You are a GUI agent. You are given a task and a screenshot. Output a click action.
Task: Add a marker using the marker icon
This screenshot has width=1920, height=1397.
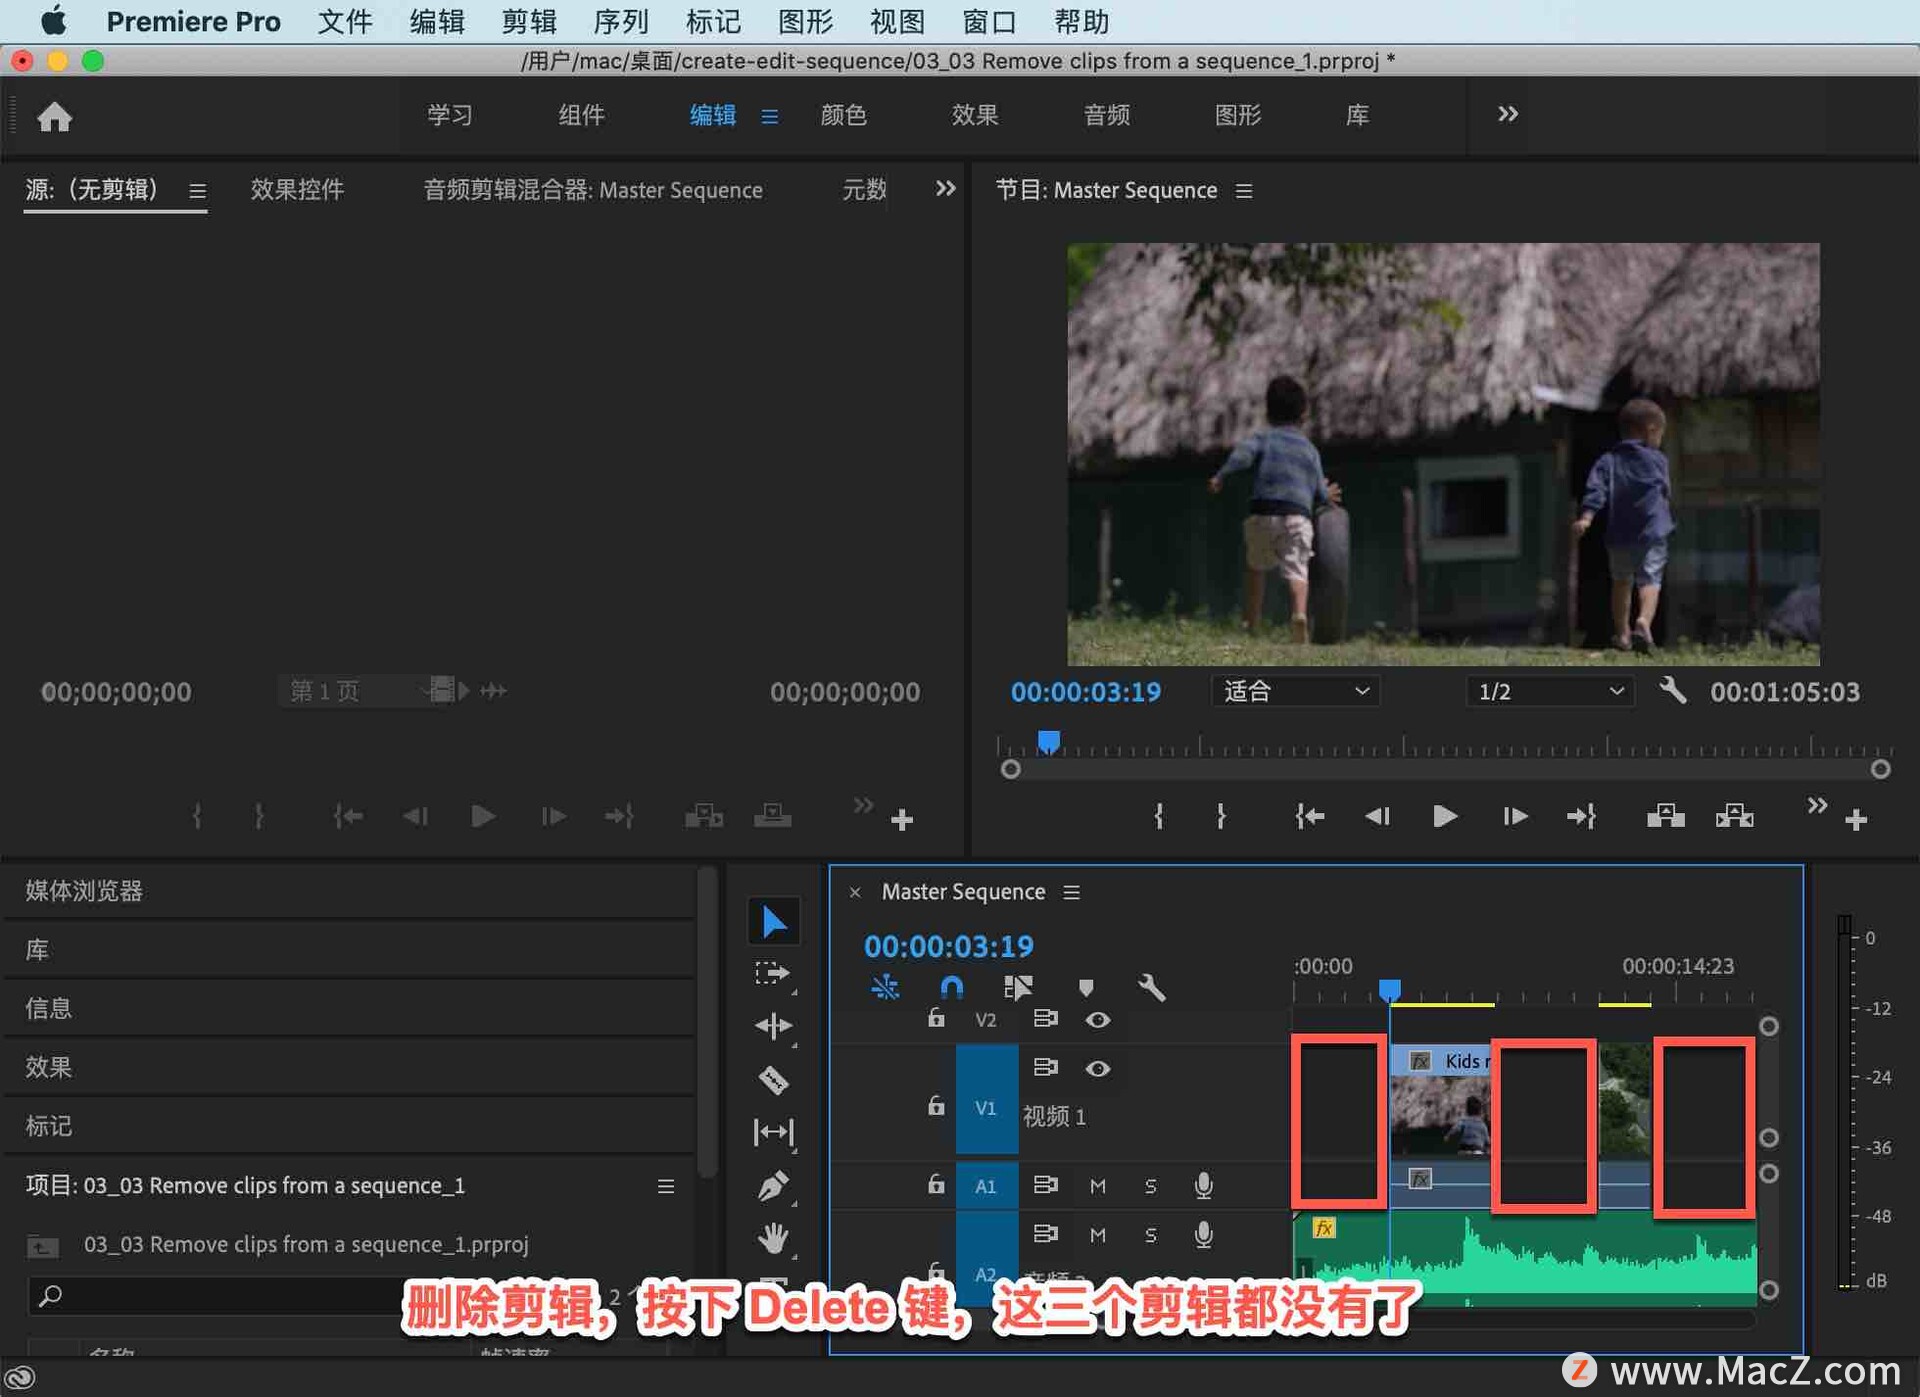tap(1086, 987)
